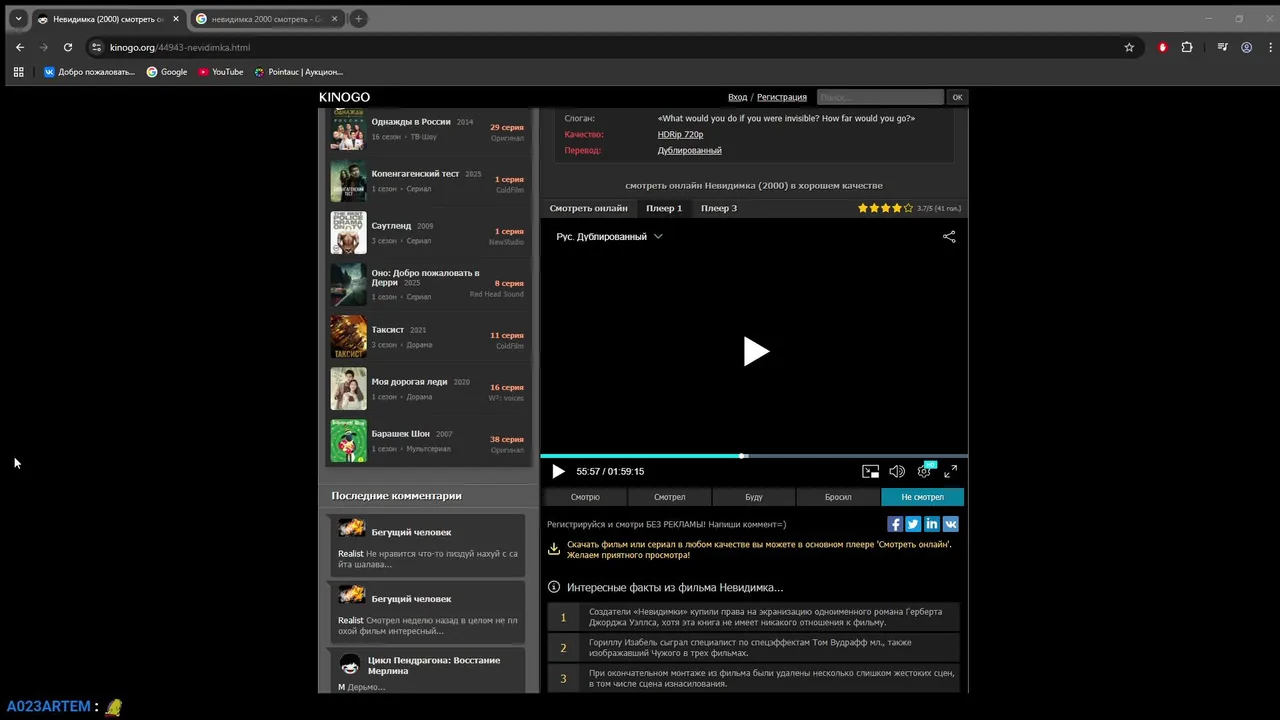Open the HDRip 720p quality link
The height and width of the screenshot is (720, 1280).
click(x=680, y=134)
